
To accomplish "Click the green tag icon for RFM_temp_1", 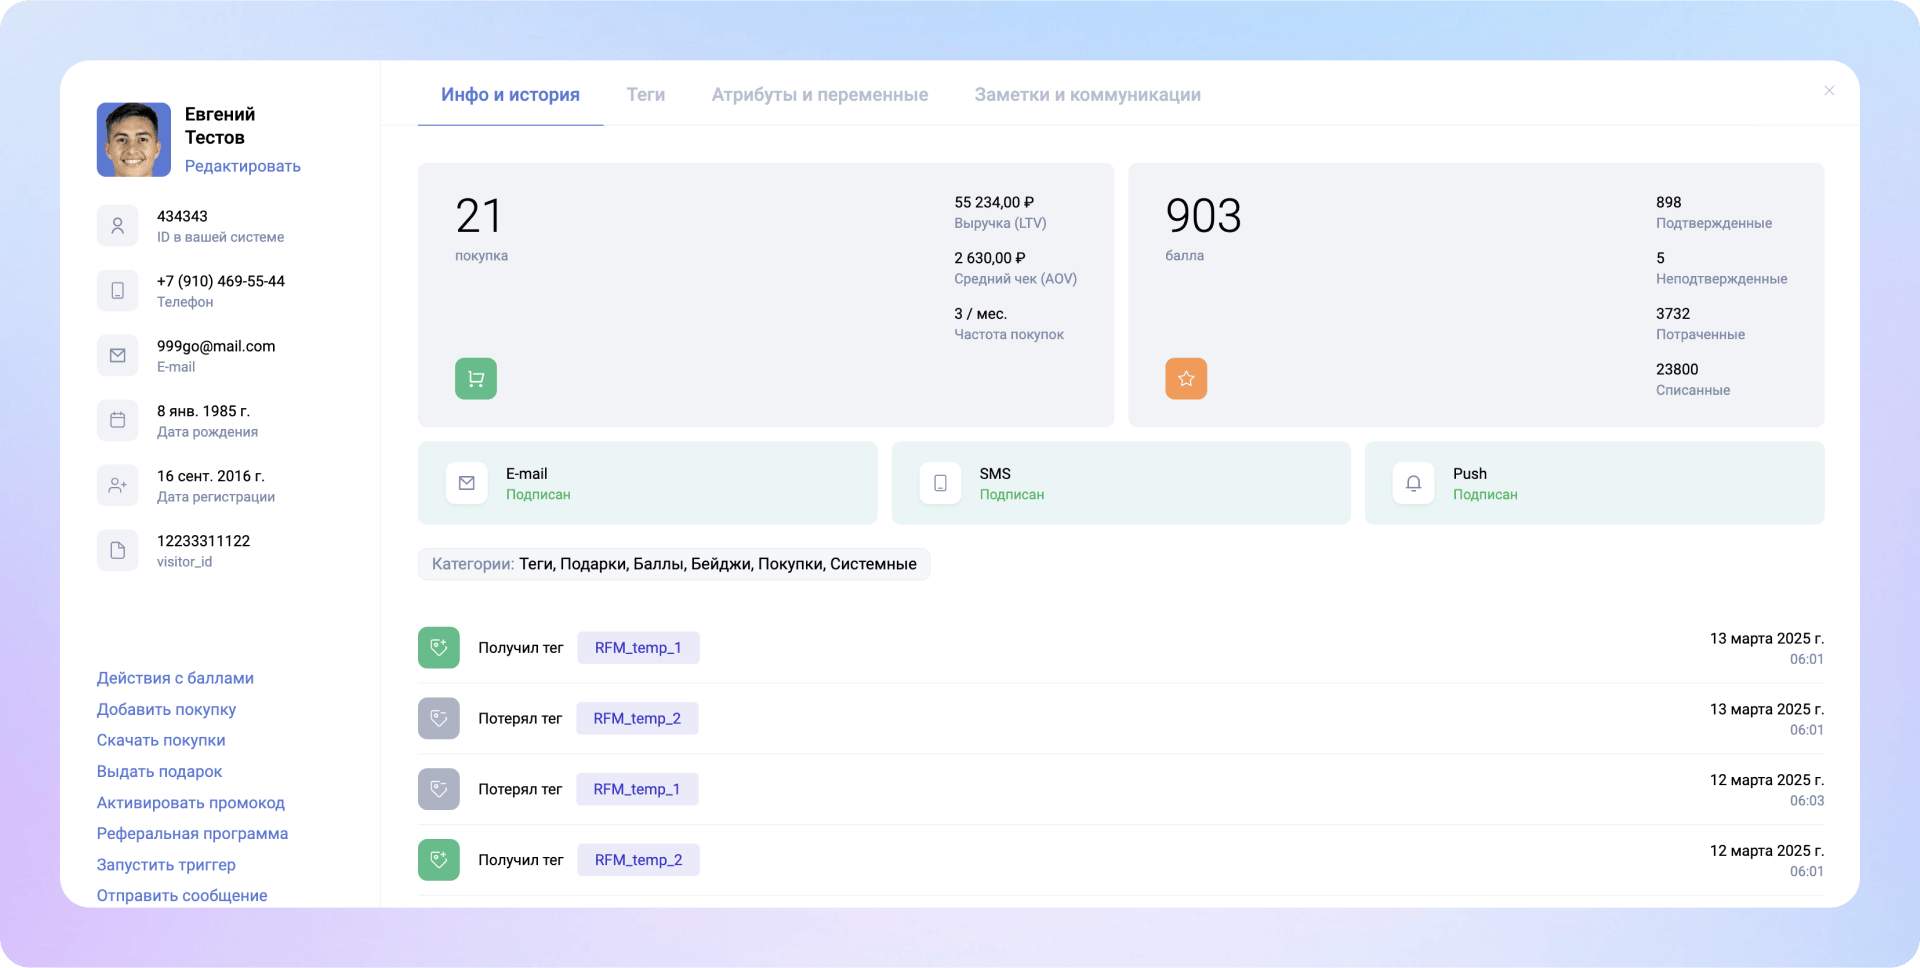I will point(438,648).
